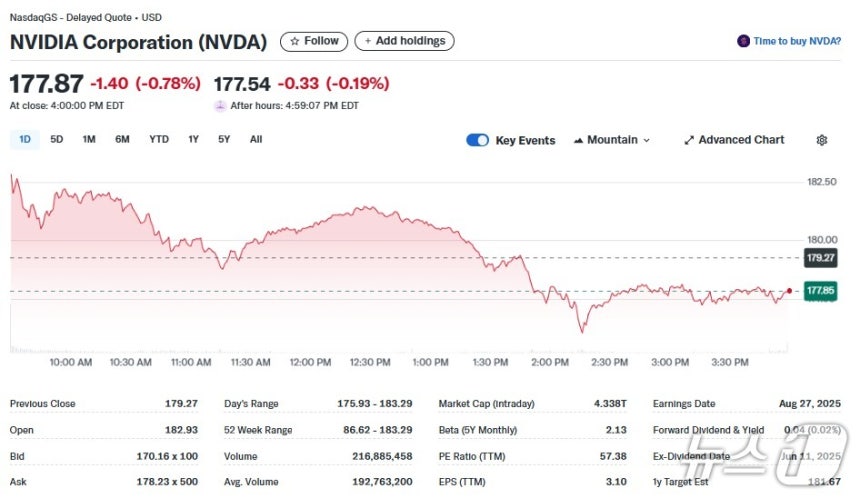The image size is (860, 498).
Task: Open the Time to buy NVDA? link
Action: 797,41
